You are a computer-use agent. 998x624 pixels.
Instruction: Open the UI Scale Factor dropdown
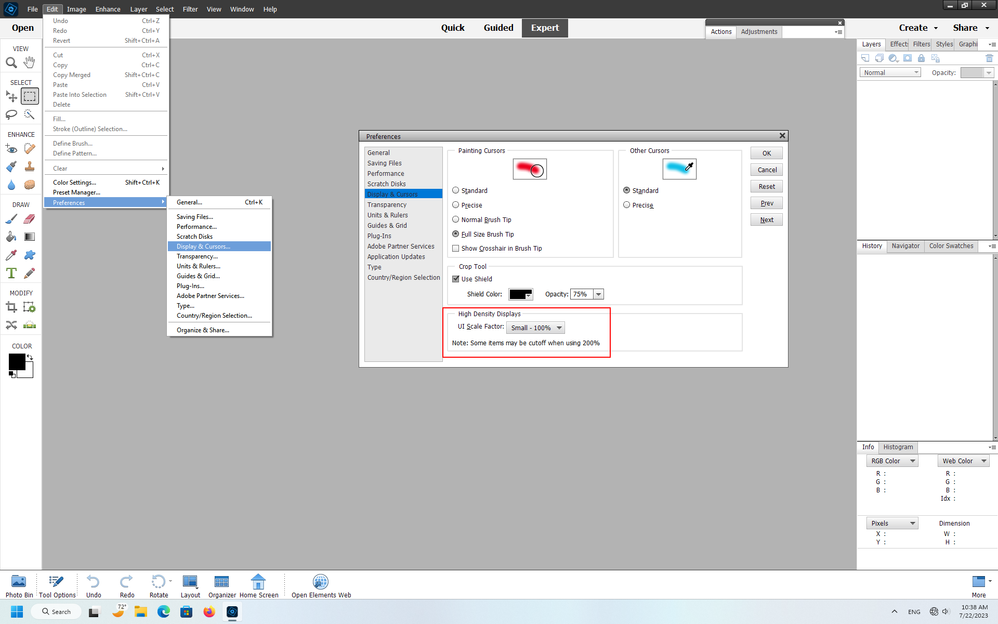(536, 327)
